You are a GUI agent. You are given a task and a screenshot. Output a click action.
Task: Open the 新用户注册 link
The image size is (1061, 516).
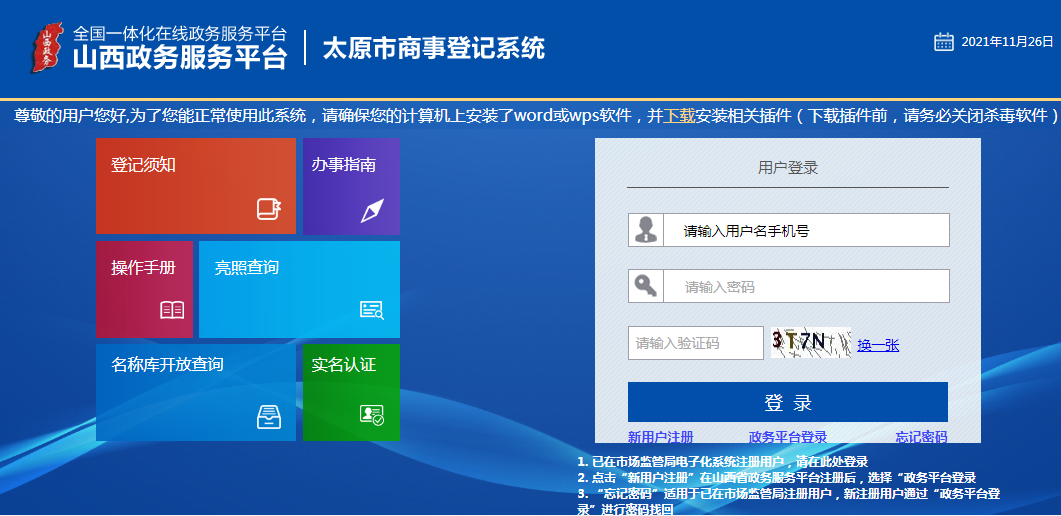click(660, 437)
